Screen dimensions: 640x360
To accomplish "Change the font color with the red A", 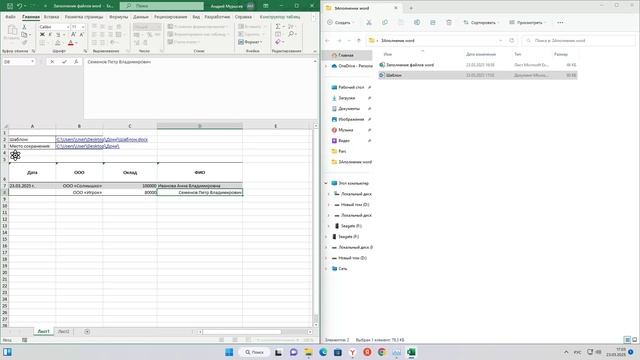I will [x=71, y=42].
